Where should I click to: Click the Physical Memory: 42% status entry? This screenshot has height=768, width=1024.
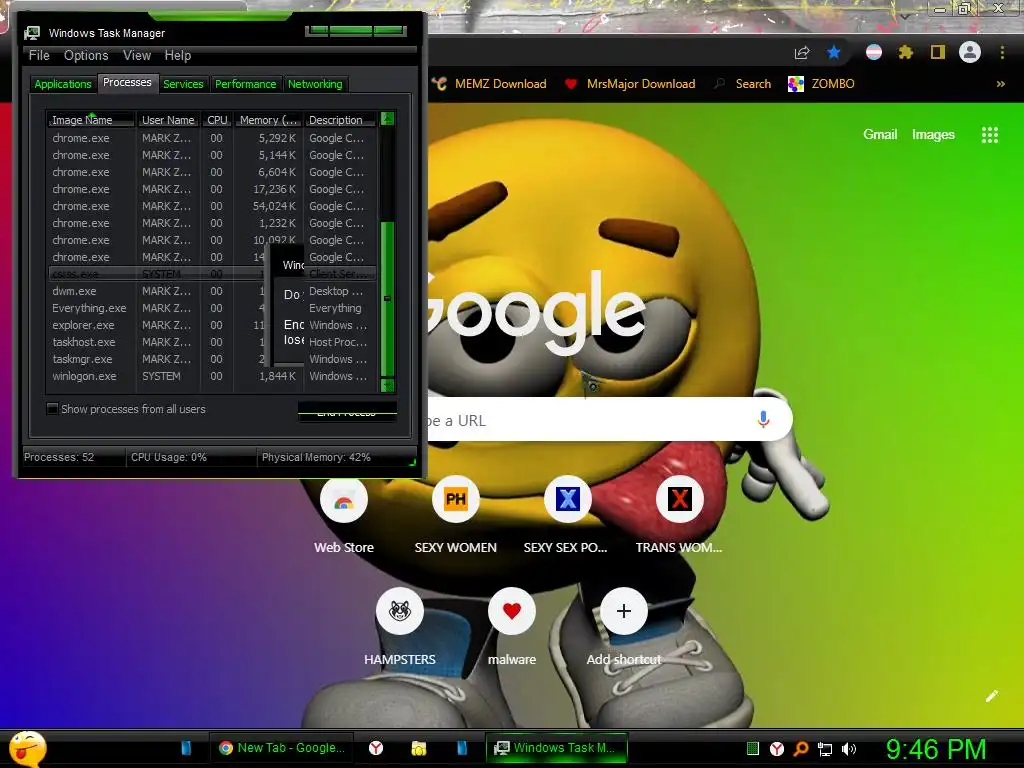[316, 457]
